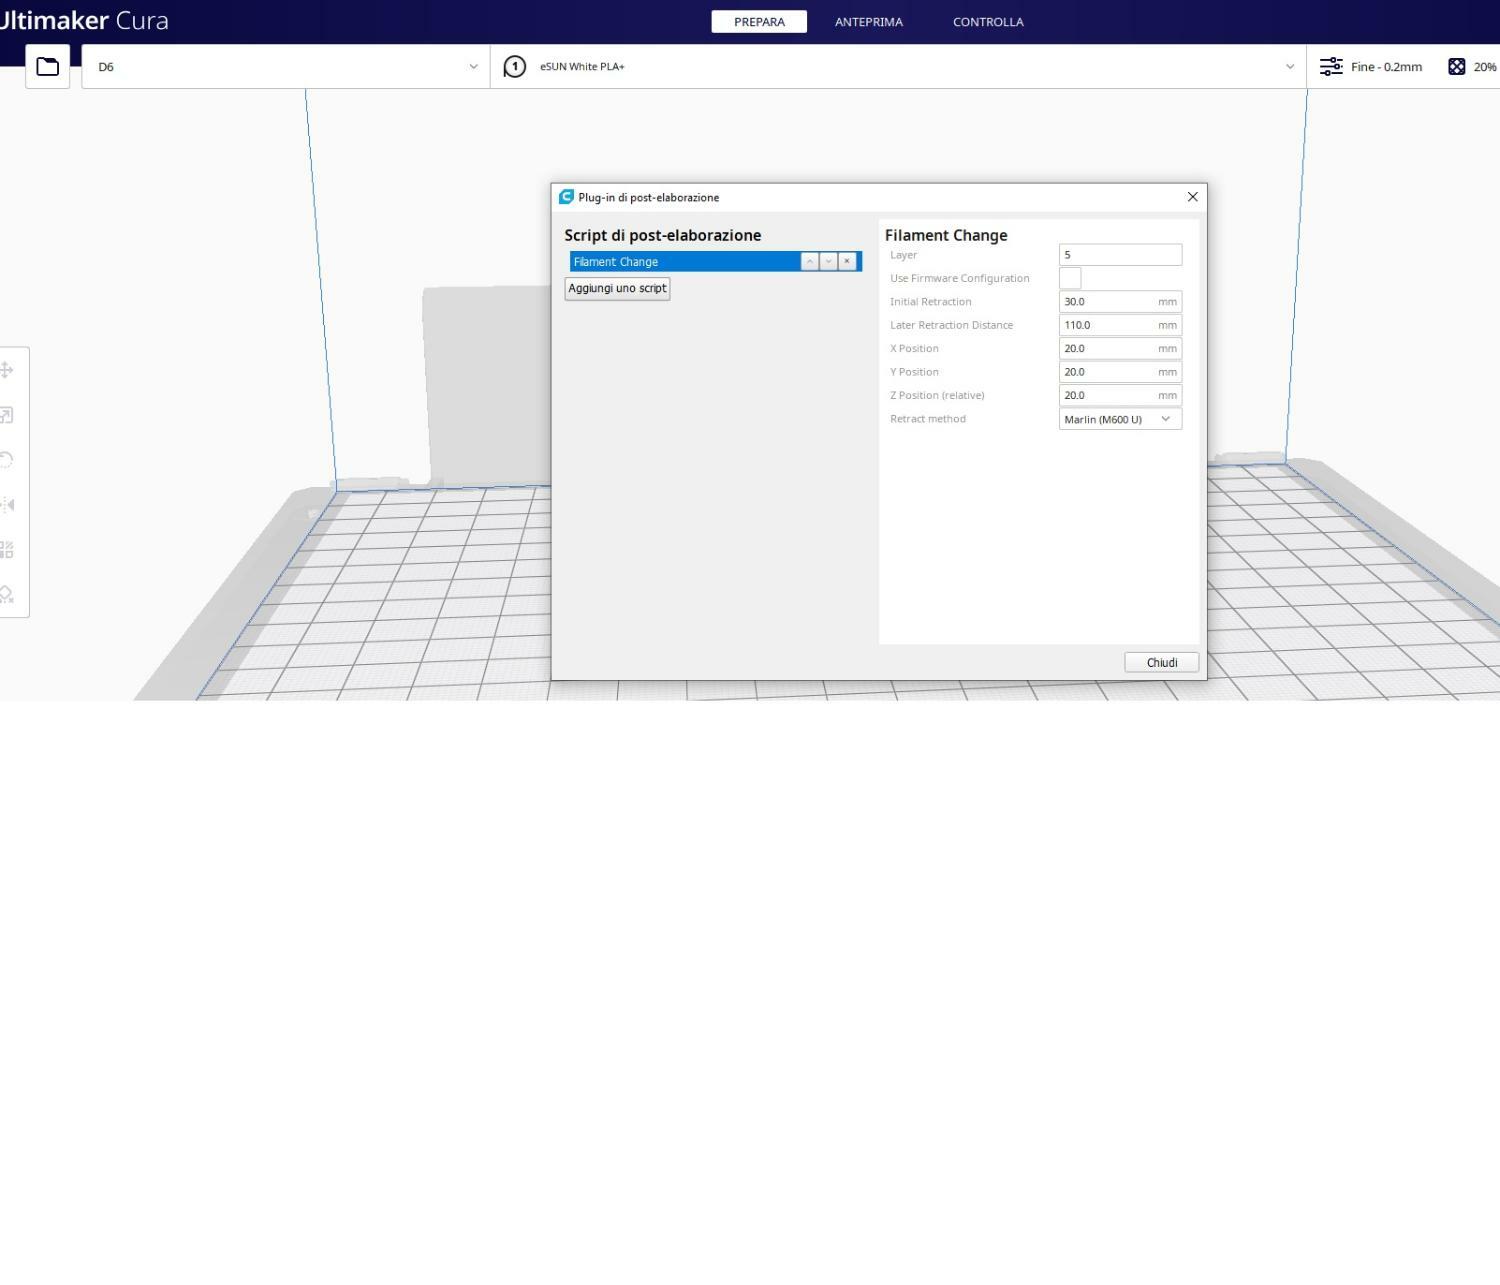The height and width of the screenshot is (1285, 1500).
Task: Select the Per Model Settings tool
Action: 6,550
